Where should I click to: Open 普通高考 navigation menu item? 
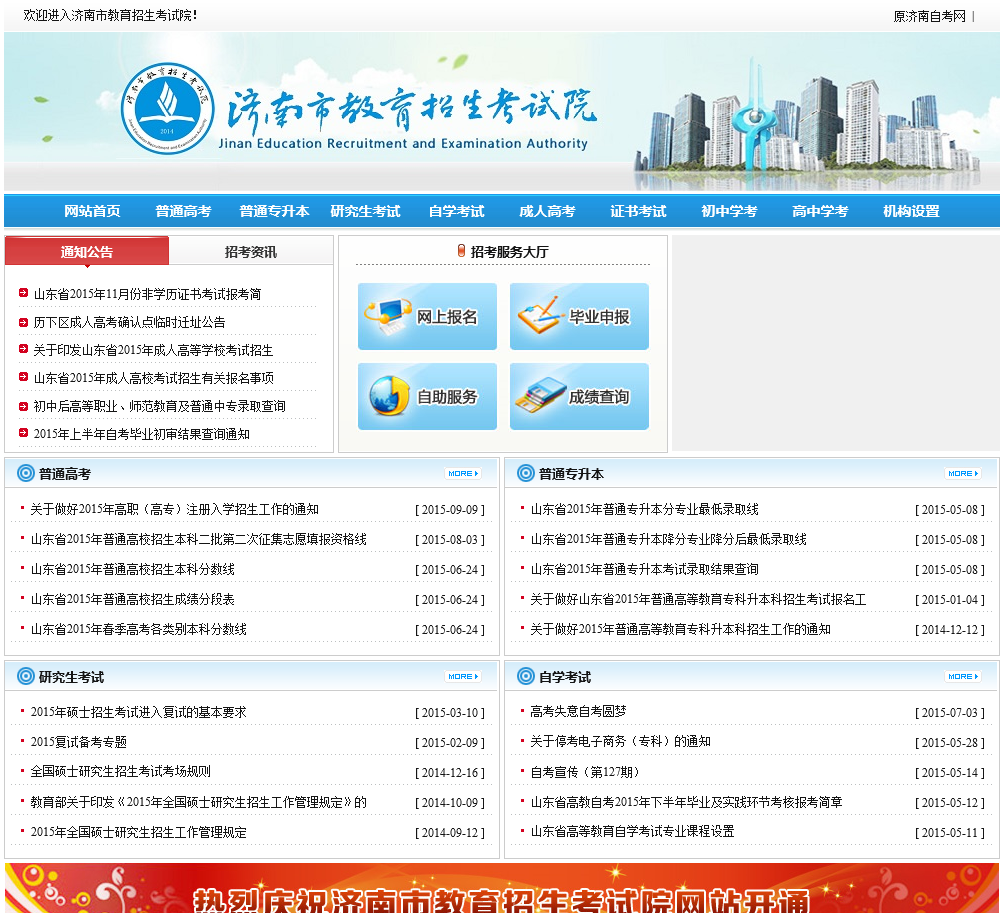(183, 211)
